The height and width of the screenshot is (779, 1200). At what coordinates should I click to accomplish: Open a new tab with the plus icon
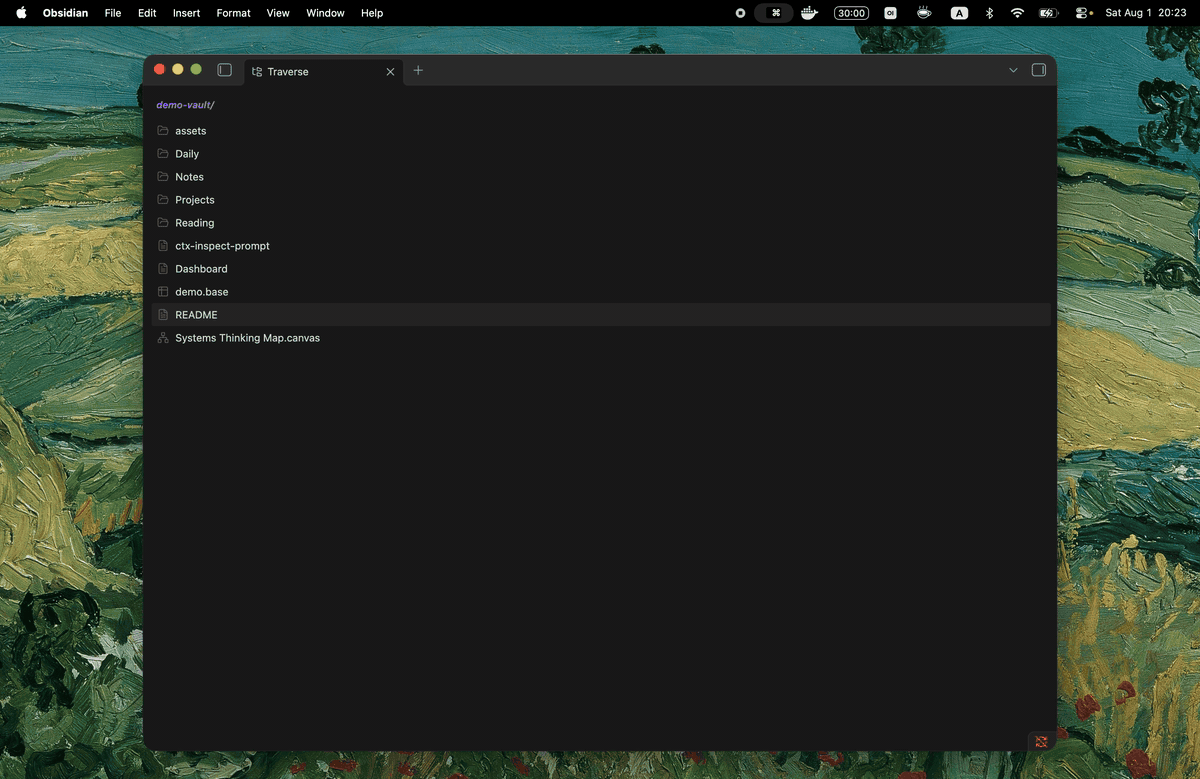(418, 70)
